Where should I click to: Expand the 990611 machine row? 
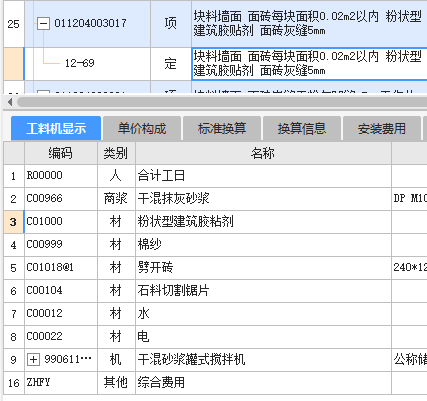coord(33,360)
